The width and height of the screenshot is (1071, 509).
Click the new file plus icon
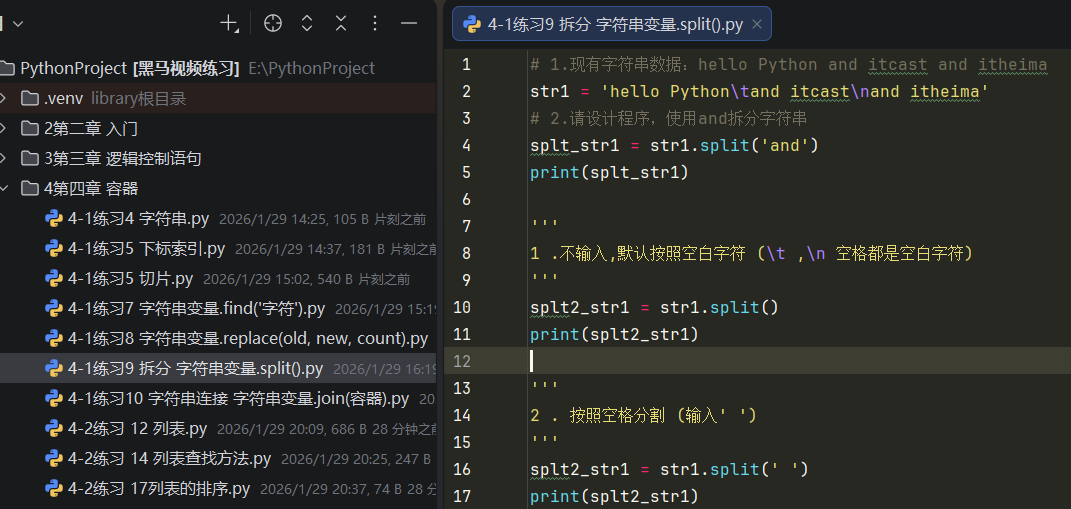click(x=229, y=23)
